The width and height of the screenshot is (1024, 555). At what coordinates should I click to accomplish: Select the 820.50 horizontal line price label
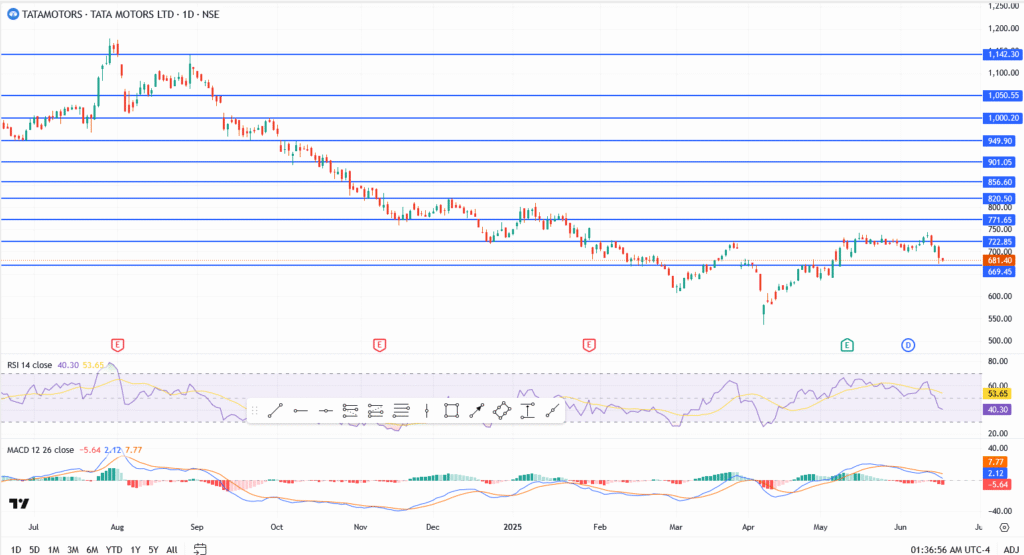pyautogui.click(x=999, y=198)
